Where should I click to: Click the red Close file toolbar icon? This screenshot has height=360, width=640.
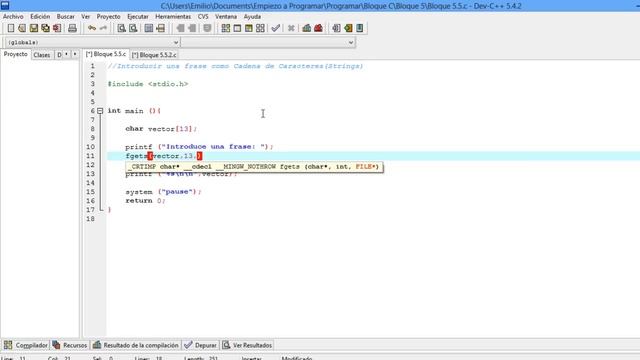(57, 28)
